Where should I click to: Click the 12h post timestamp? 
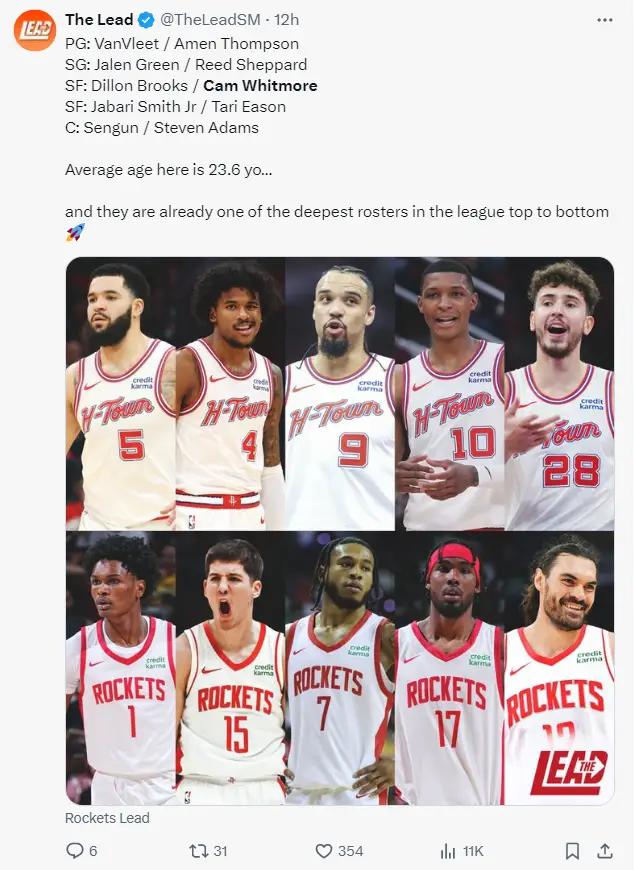tap(286, 20)
